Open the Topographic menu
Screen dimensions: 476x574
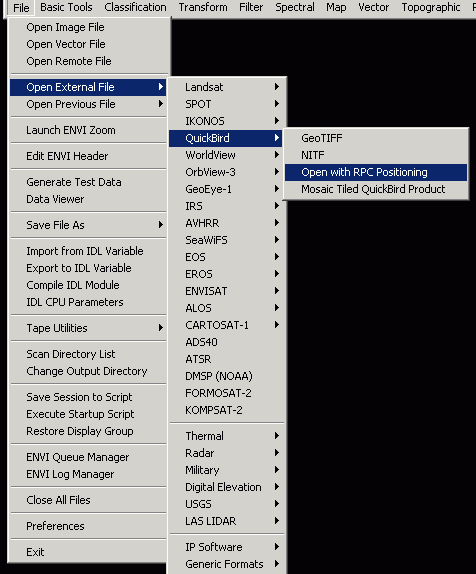431,7
